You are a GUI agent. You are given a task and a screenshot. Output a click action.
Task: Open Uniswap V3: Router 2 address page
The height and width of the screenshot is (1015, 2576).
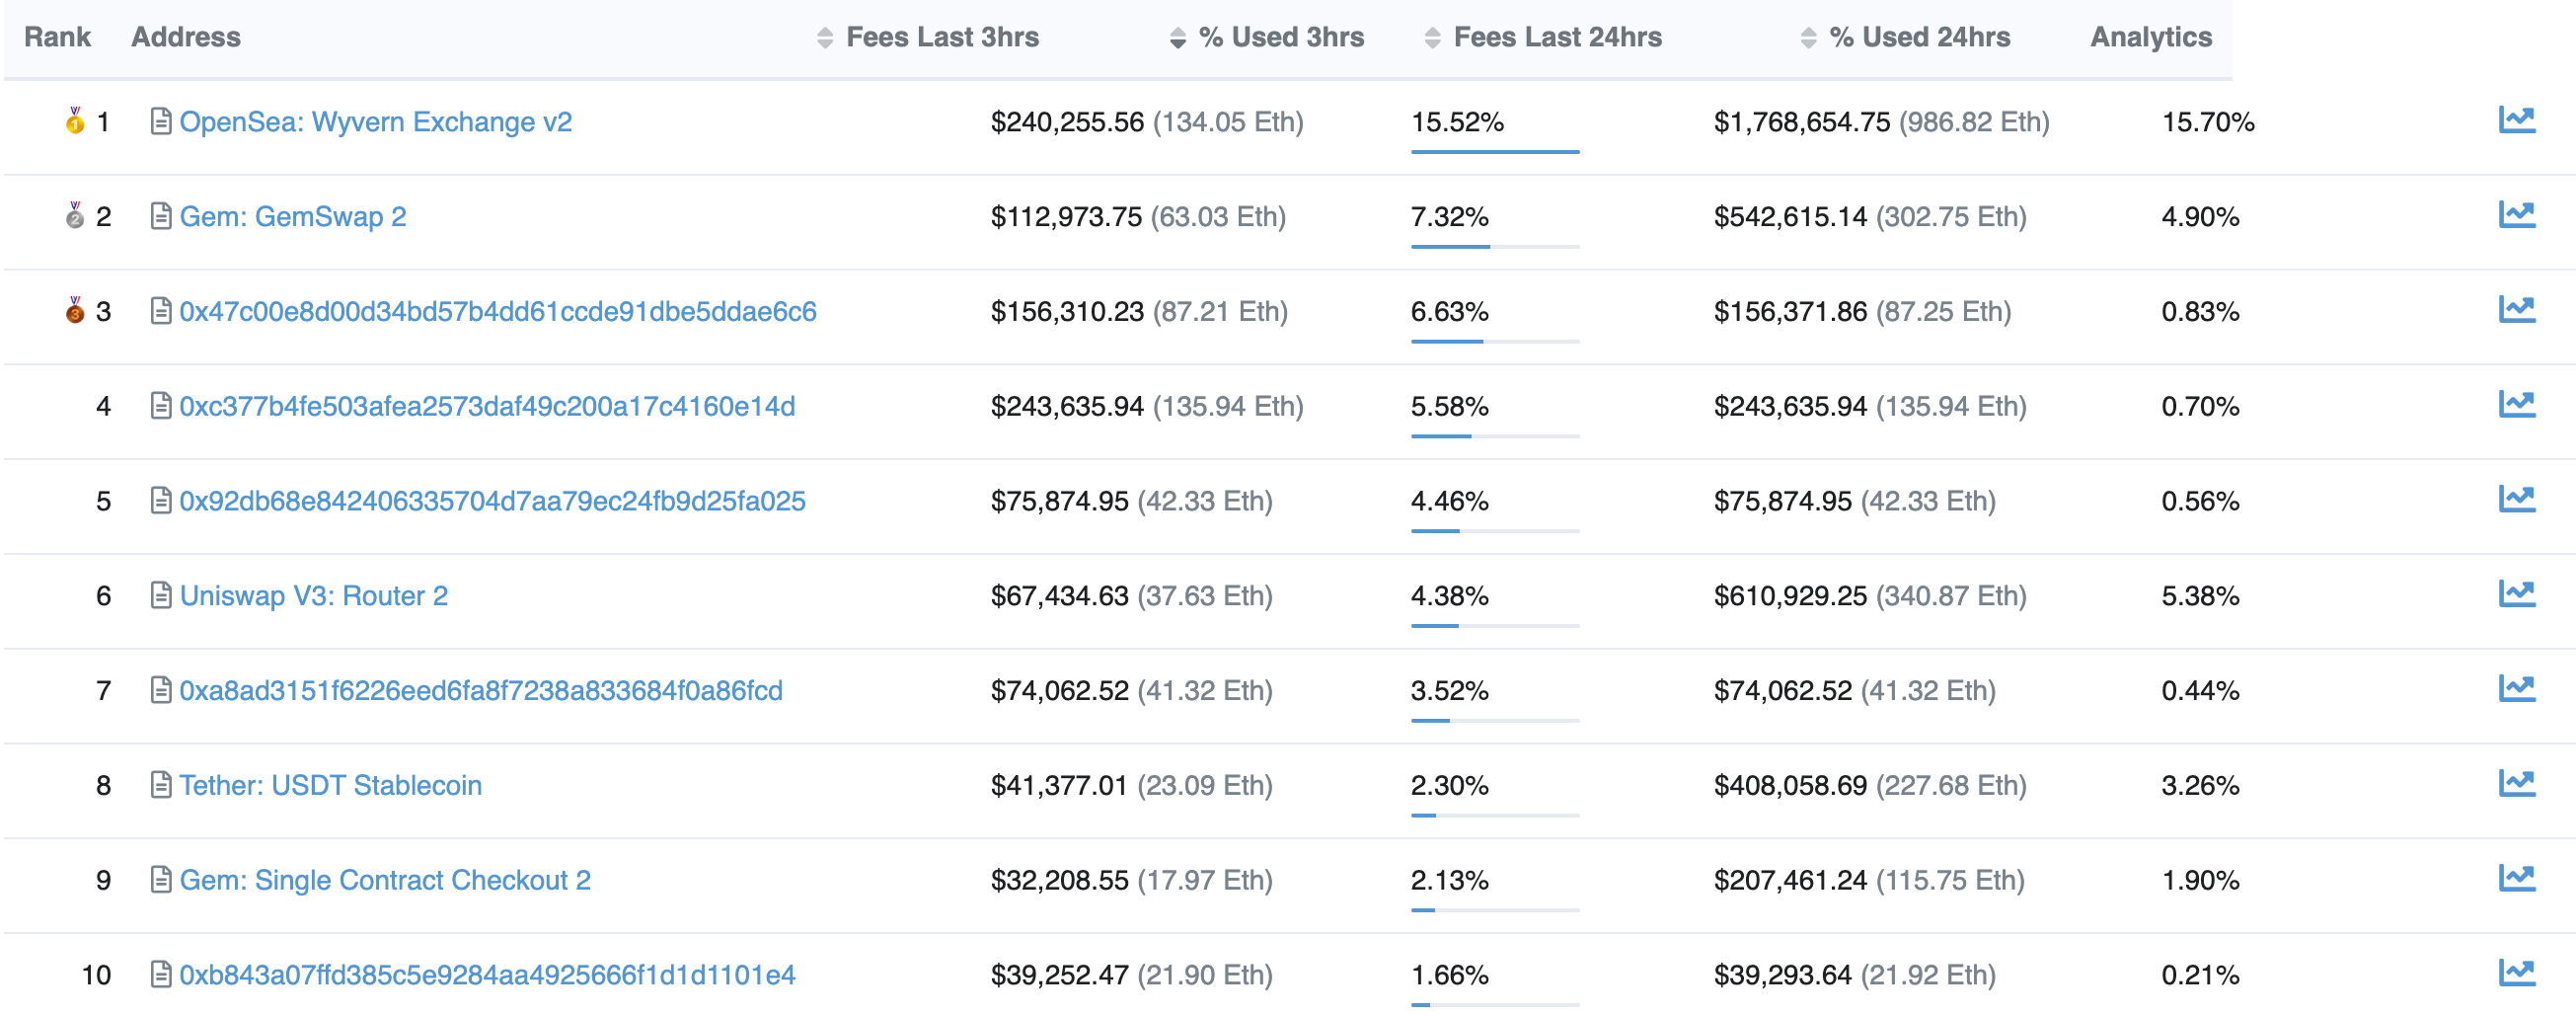click(x=313, y=596)
